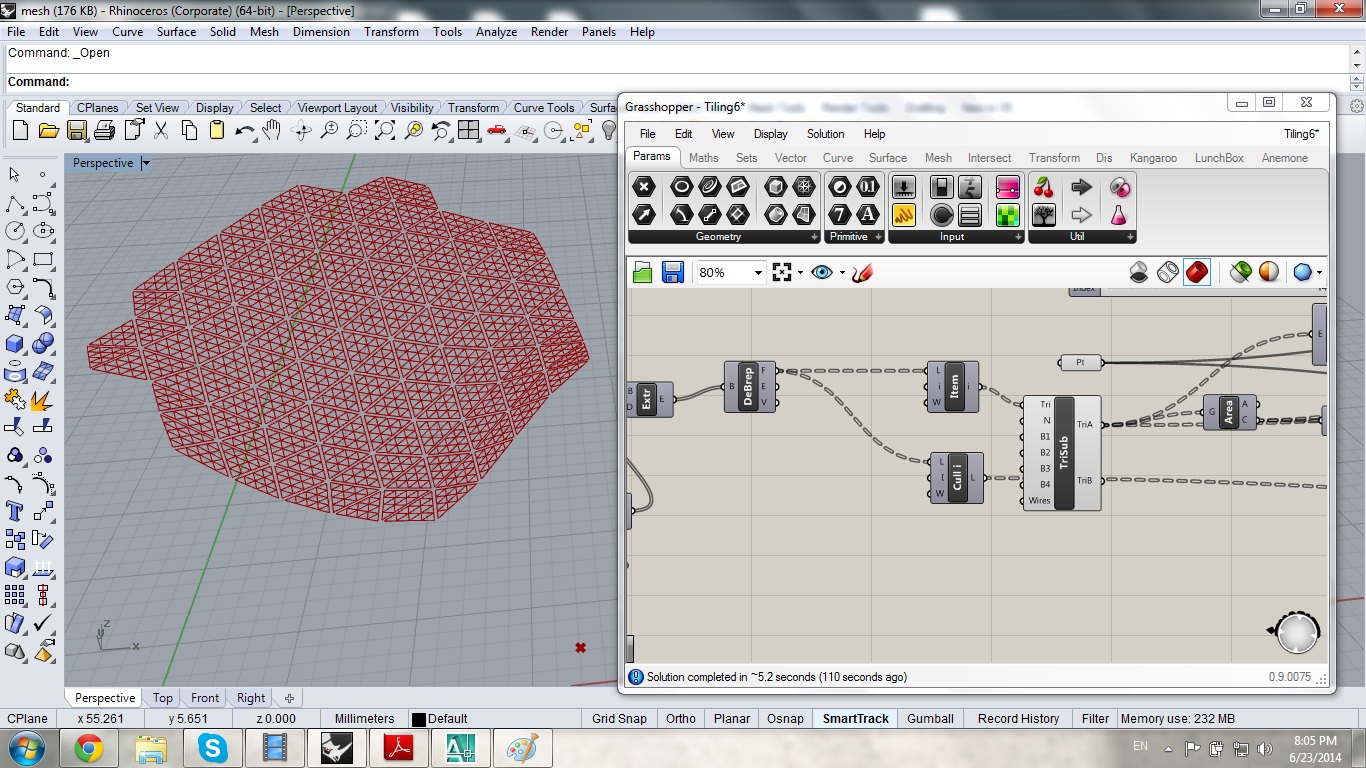This screenshot has width=1366, height=768.
Task: Add a Mesh parameter from Geometry panel
Action: click(803, 187)
